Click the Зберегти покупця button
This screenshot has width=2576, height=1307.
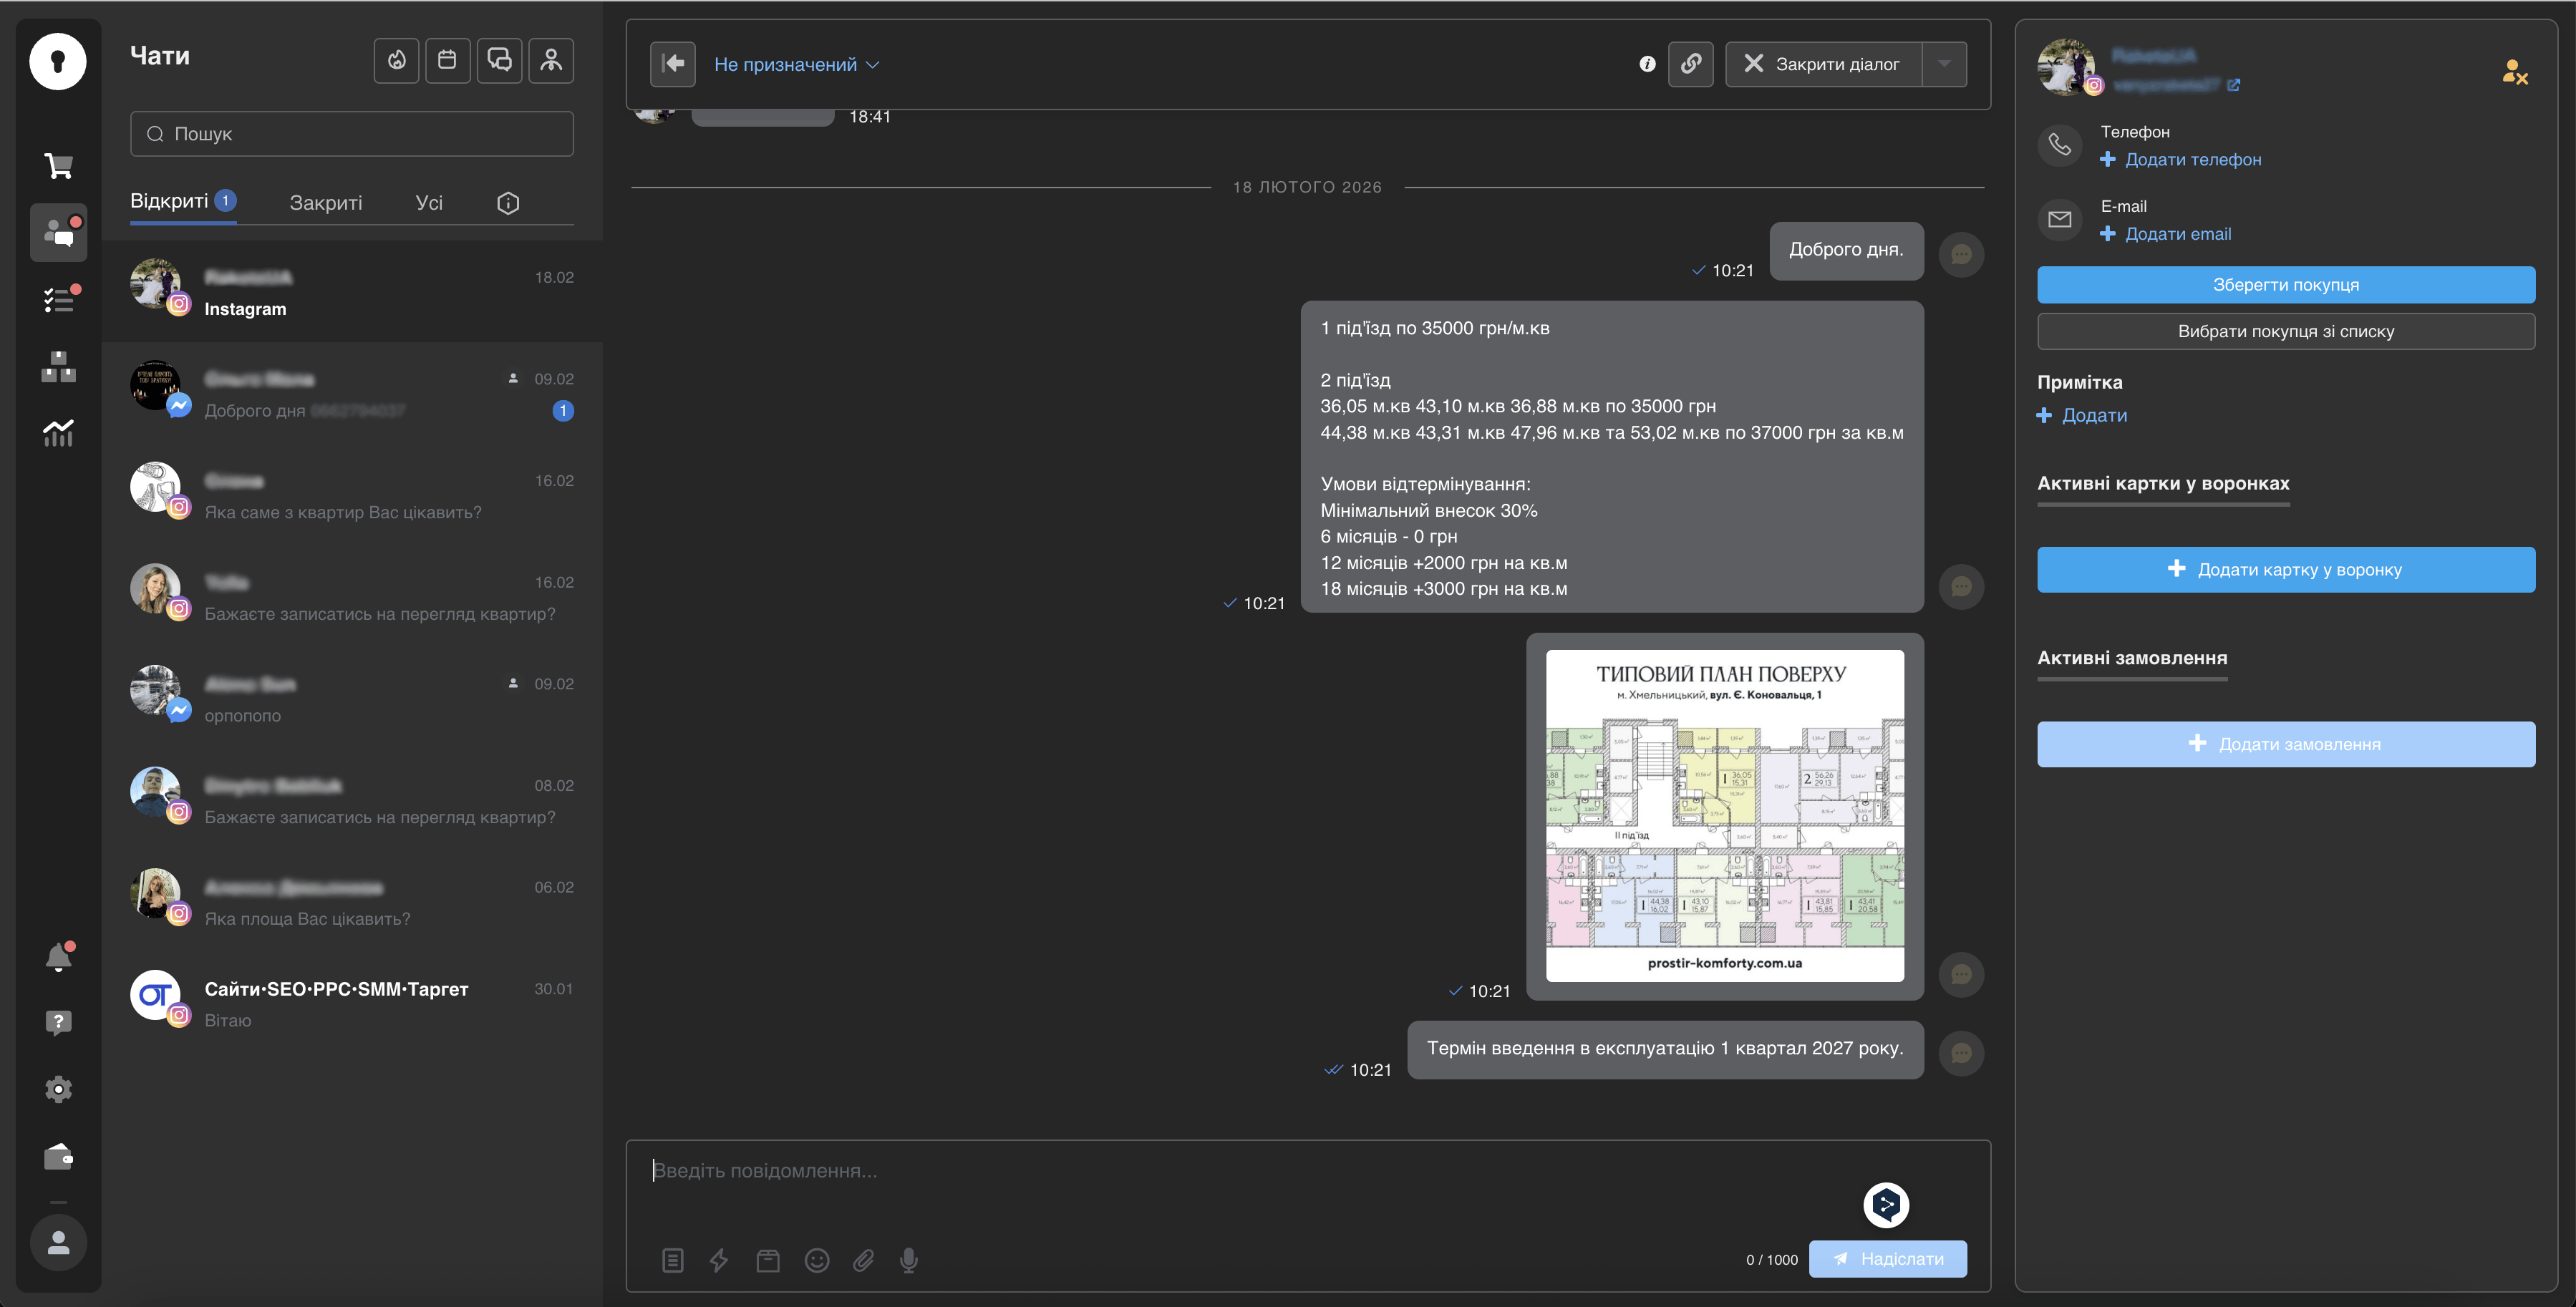click(x=2285, y=285)
